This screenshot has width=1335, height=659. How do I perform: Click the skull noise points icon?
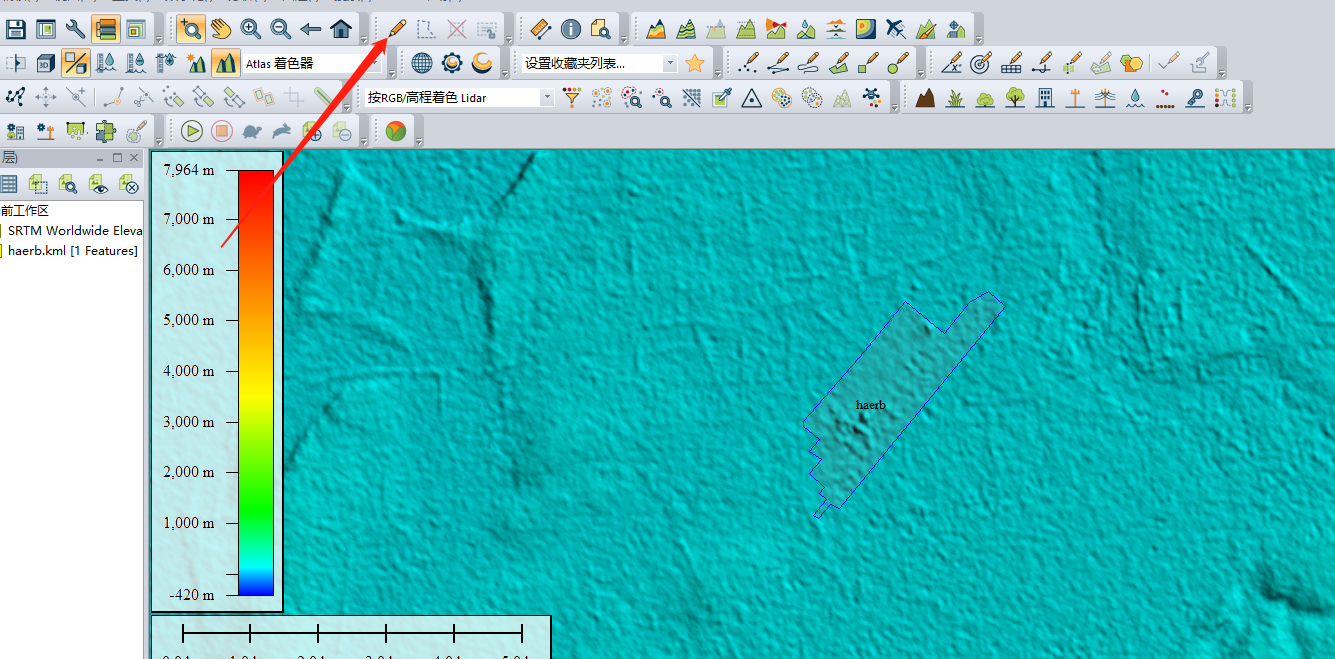(x=872, y=97)
